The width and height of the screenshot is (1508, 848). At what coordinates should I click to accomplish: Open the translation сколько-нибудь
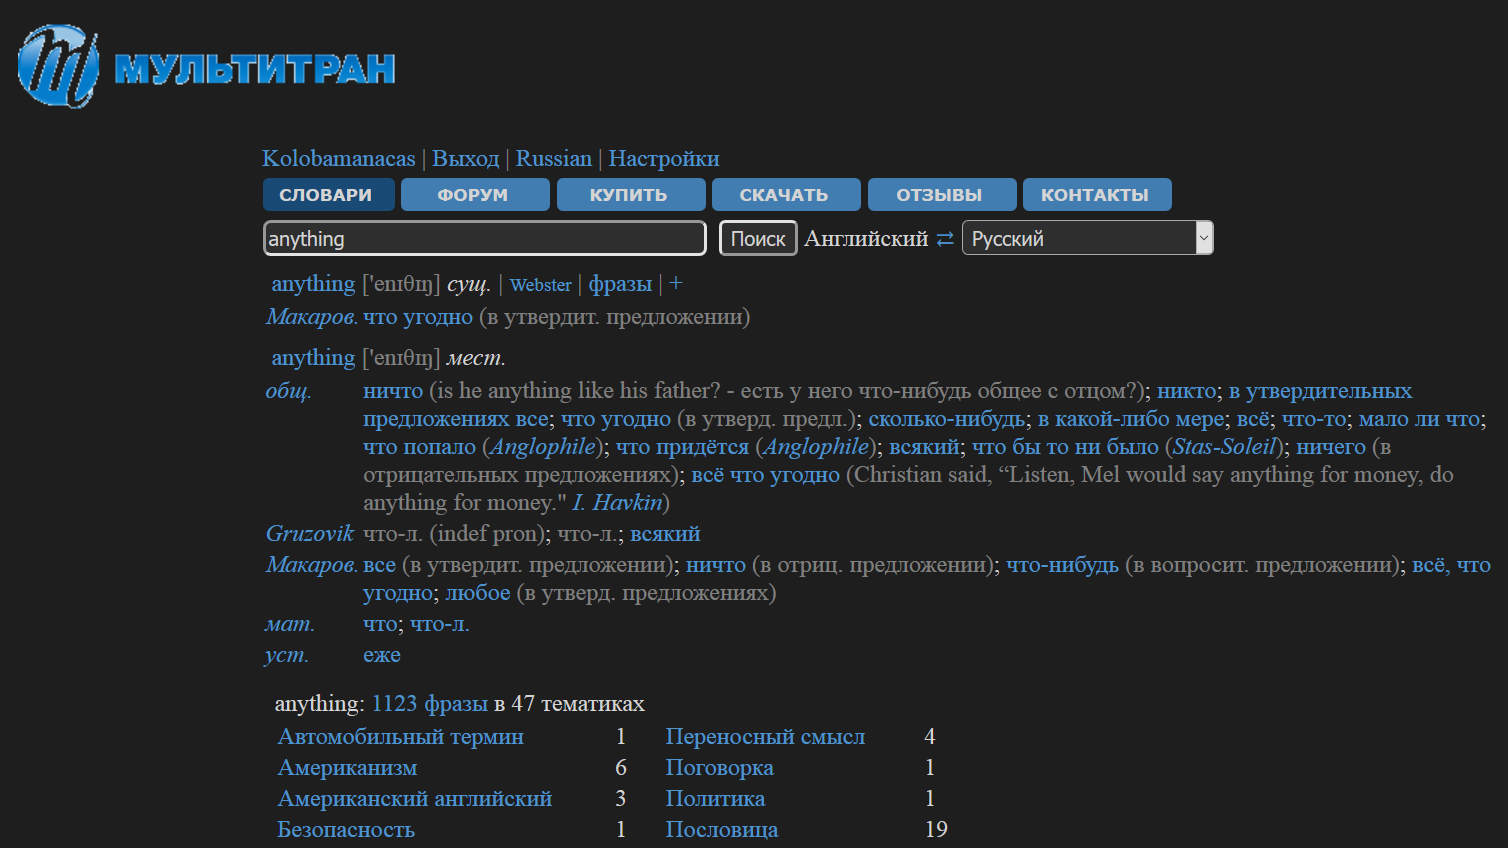pos(946,419)
